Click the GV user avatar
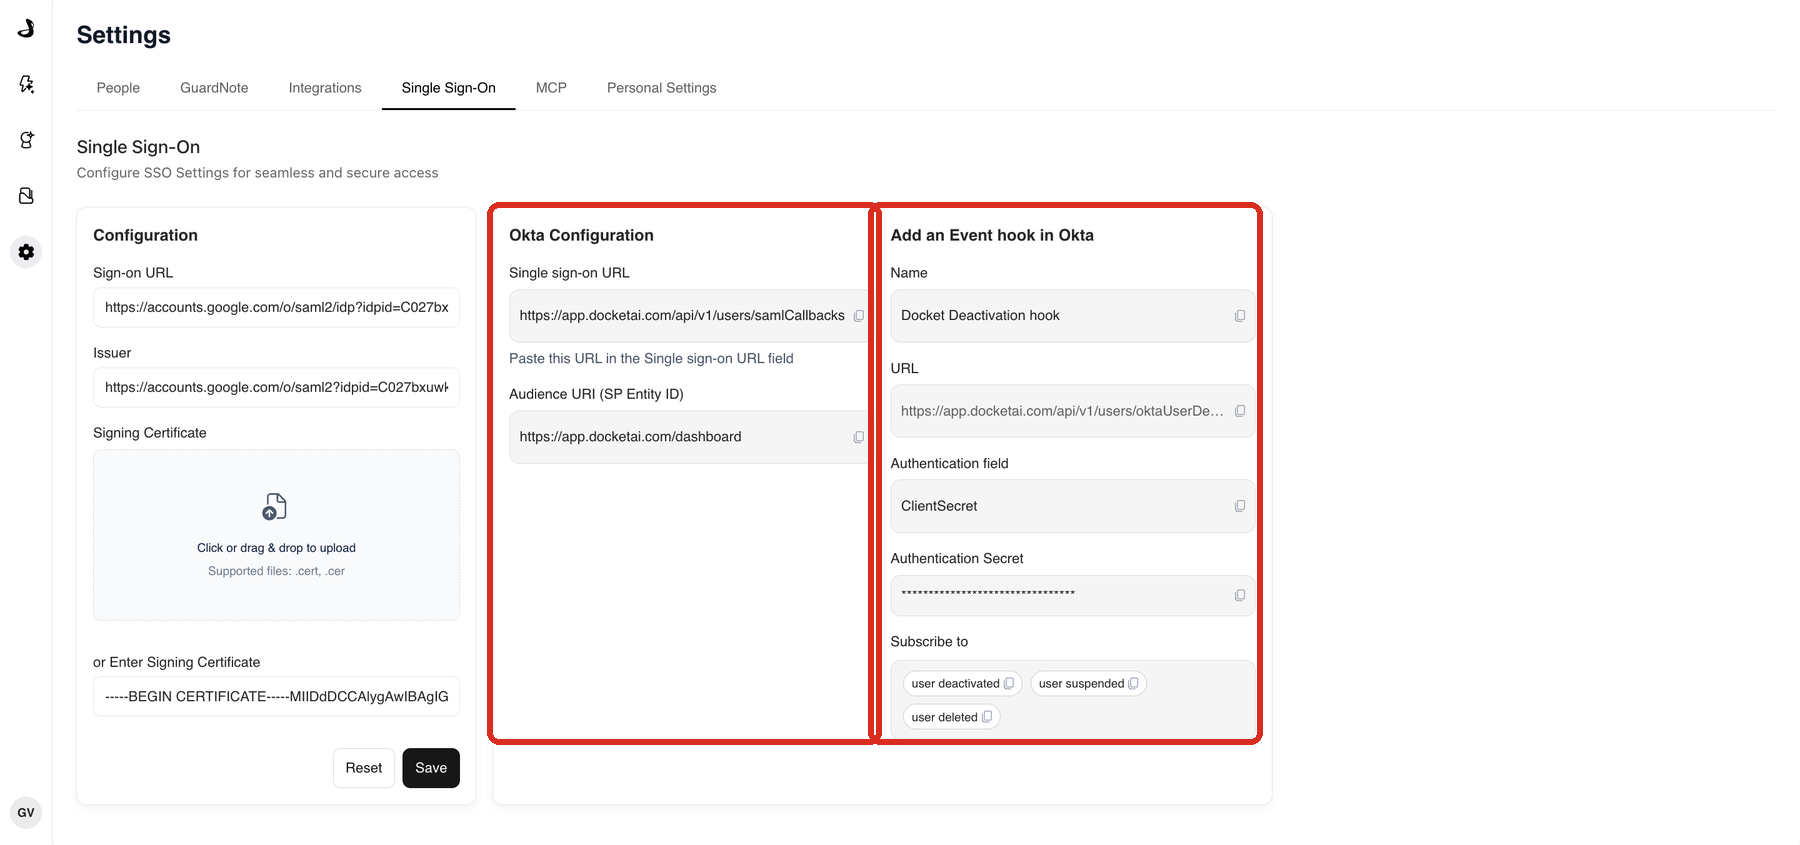Screen dimensions: 1800x845 (26, 813)
